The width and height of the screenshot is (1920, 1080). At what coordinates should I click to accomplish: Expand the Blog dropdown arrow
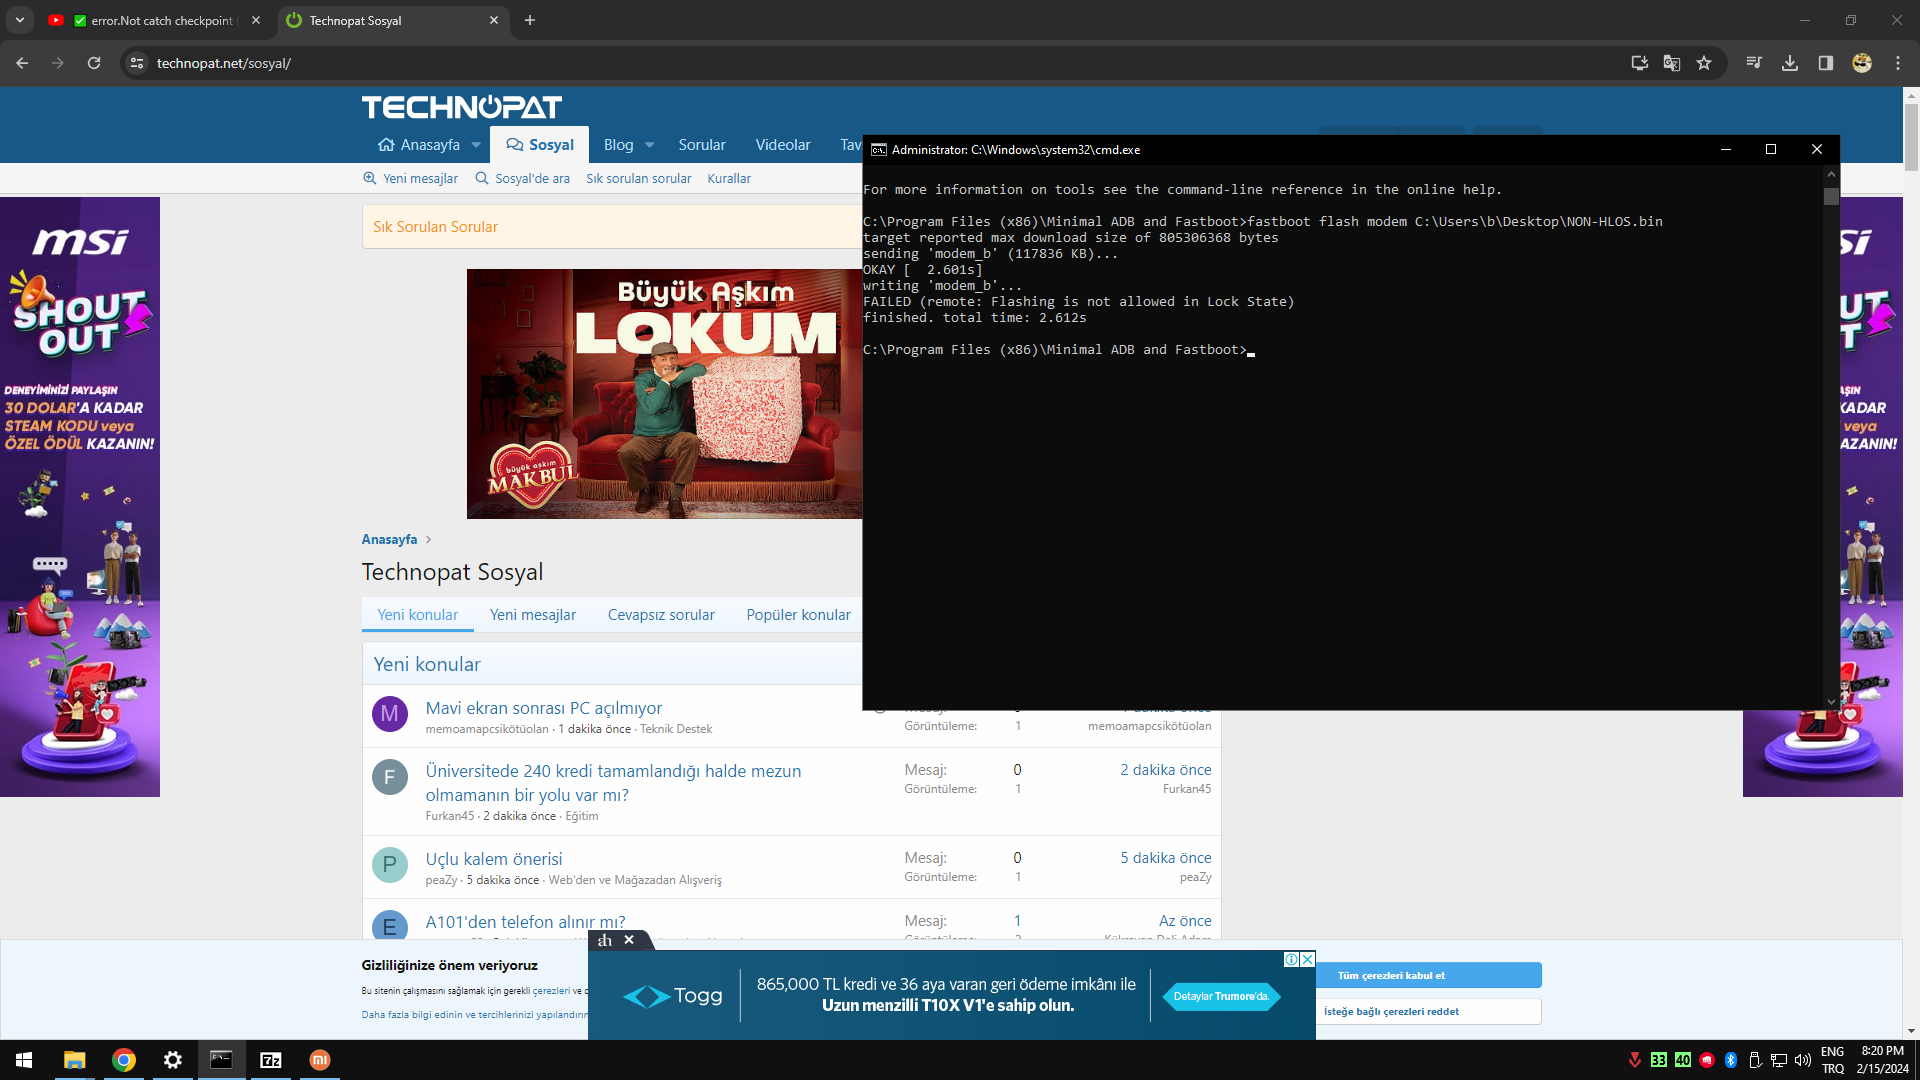click(650, 145)
